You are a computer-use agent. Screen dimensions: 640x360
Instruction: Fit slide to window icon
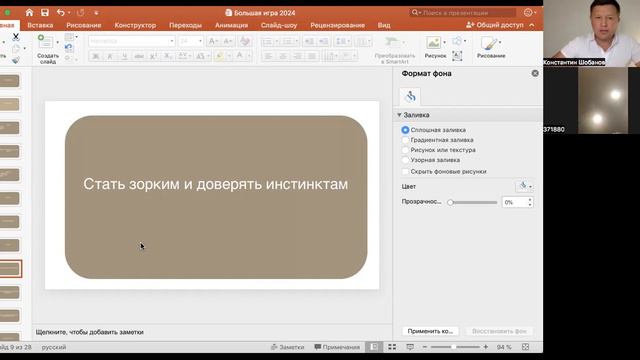pos(525,347)
